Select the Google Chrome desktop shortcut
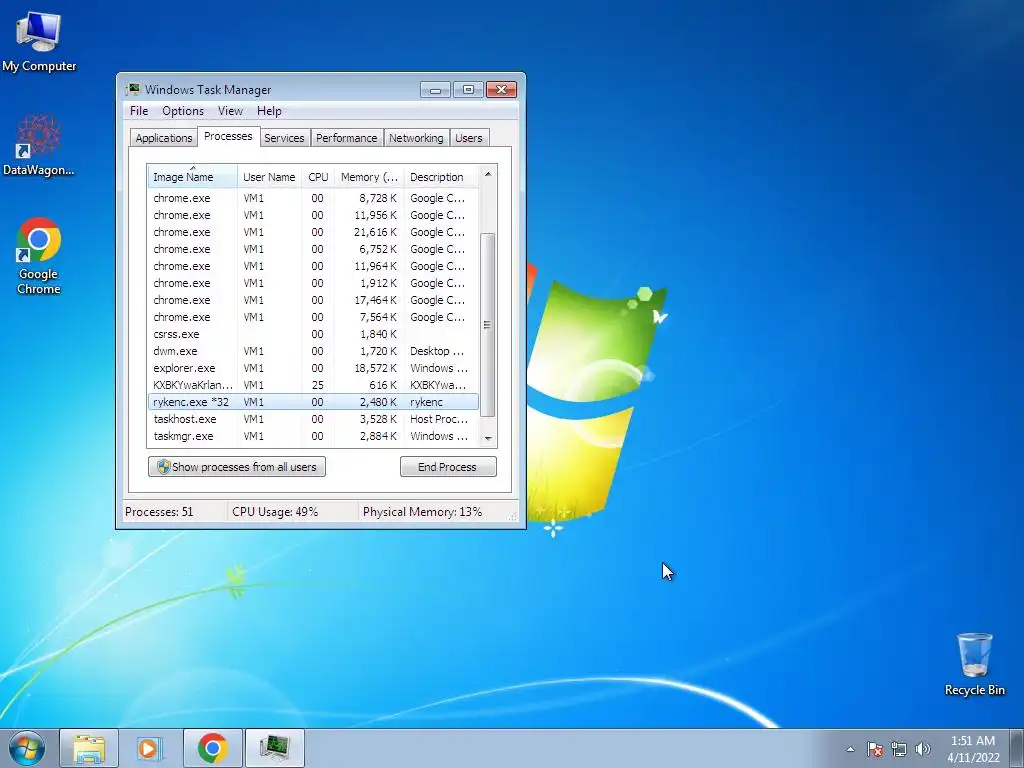 (39, 255)
